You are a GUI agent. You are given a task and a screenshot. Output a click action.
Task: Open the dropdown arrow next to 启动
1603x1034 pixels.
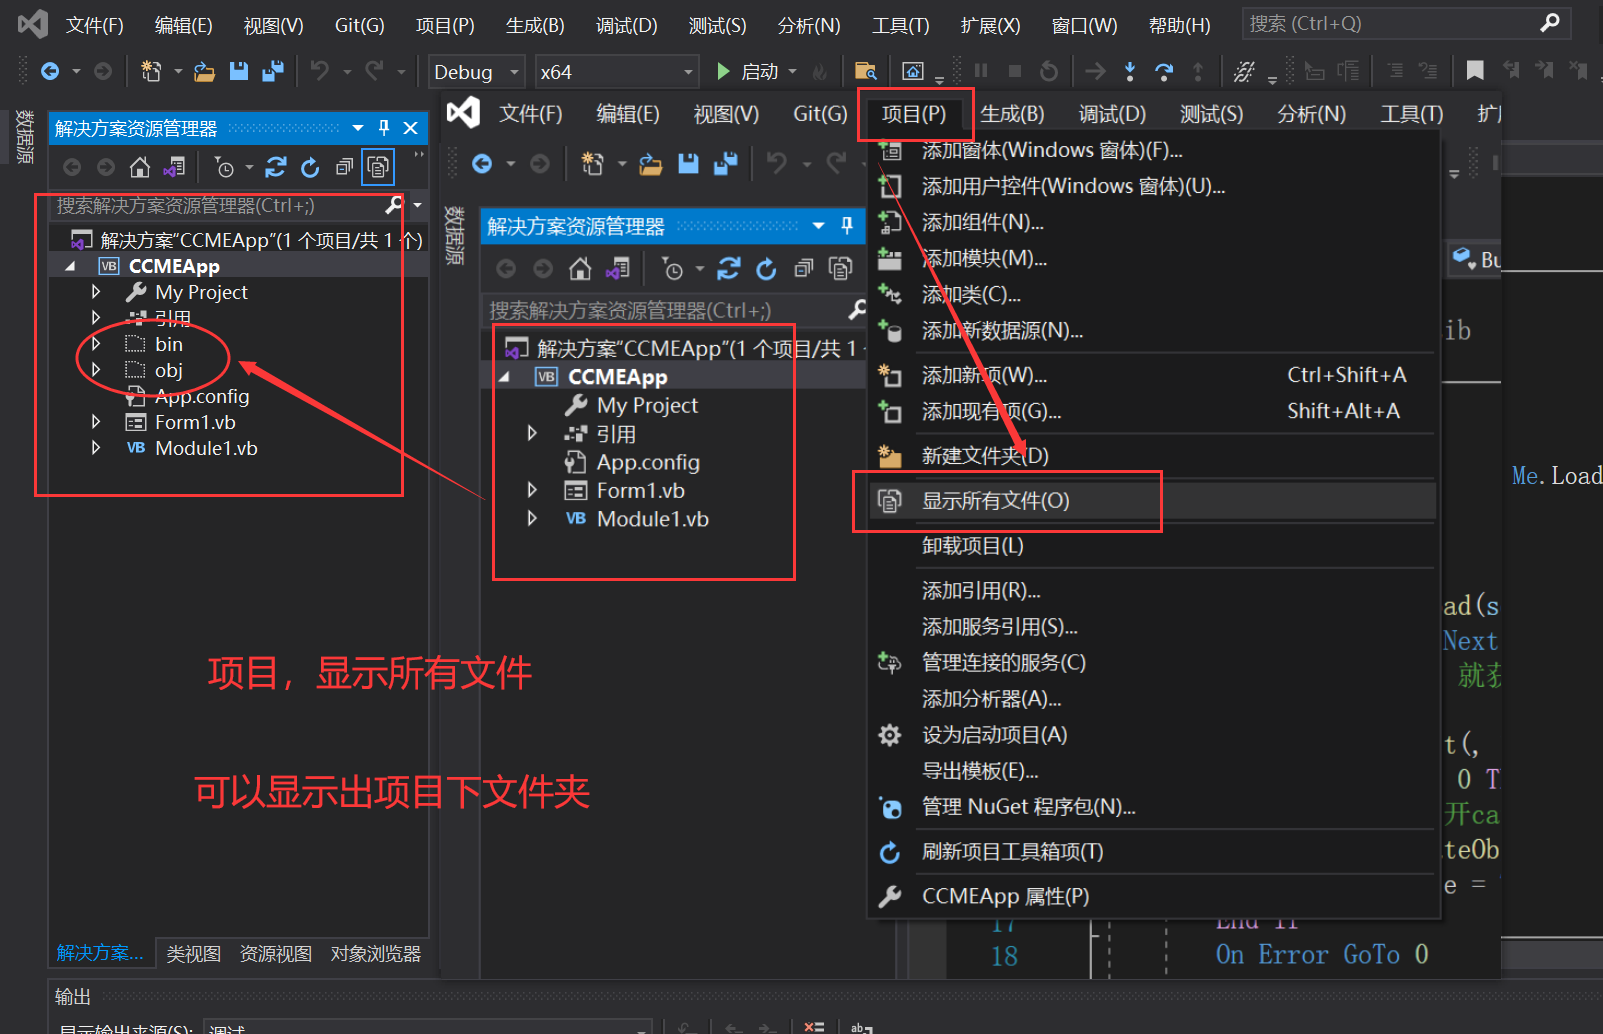[793, 71]
